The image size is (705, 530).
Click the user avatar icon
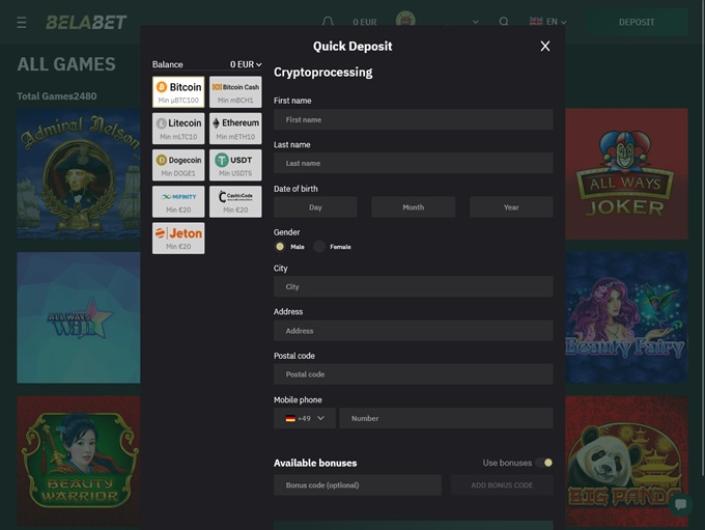405,20
